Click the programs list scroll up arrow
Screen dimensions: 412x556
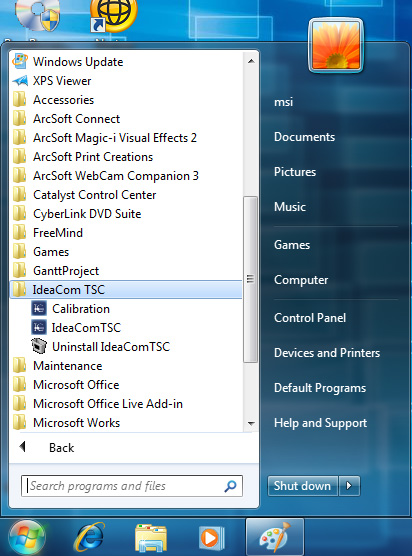tap(251, 61)
